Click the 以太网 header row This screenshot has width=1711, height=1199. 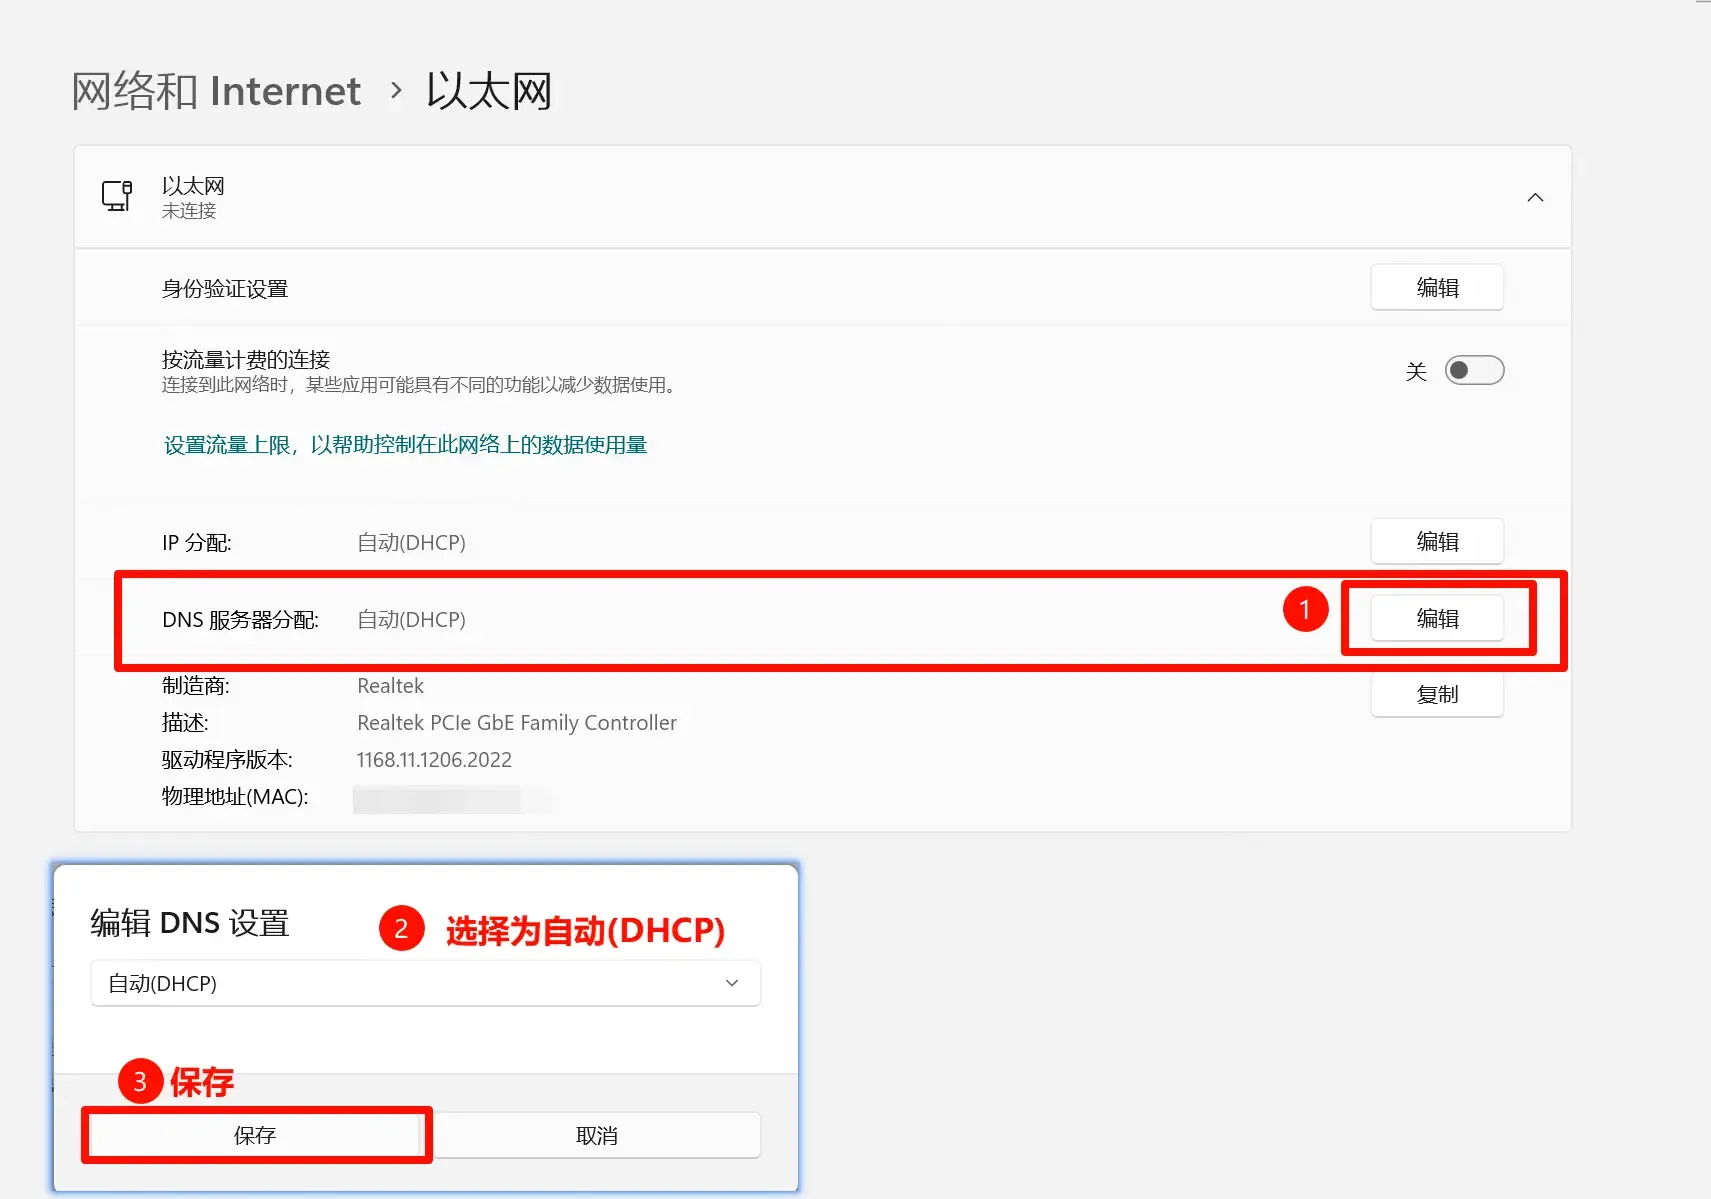pyautogui.click(x=800, y=197)
